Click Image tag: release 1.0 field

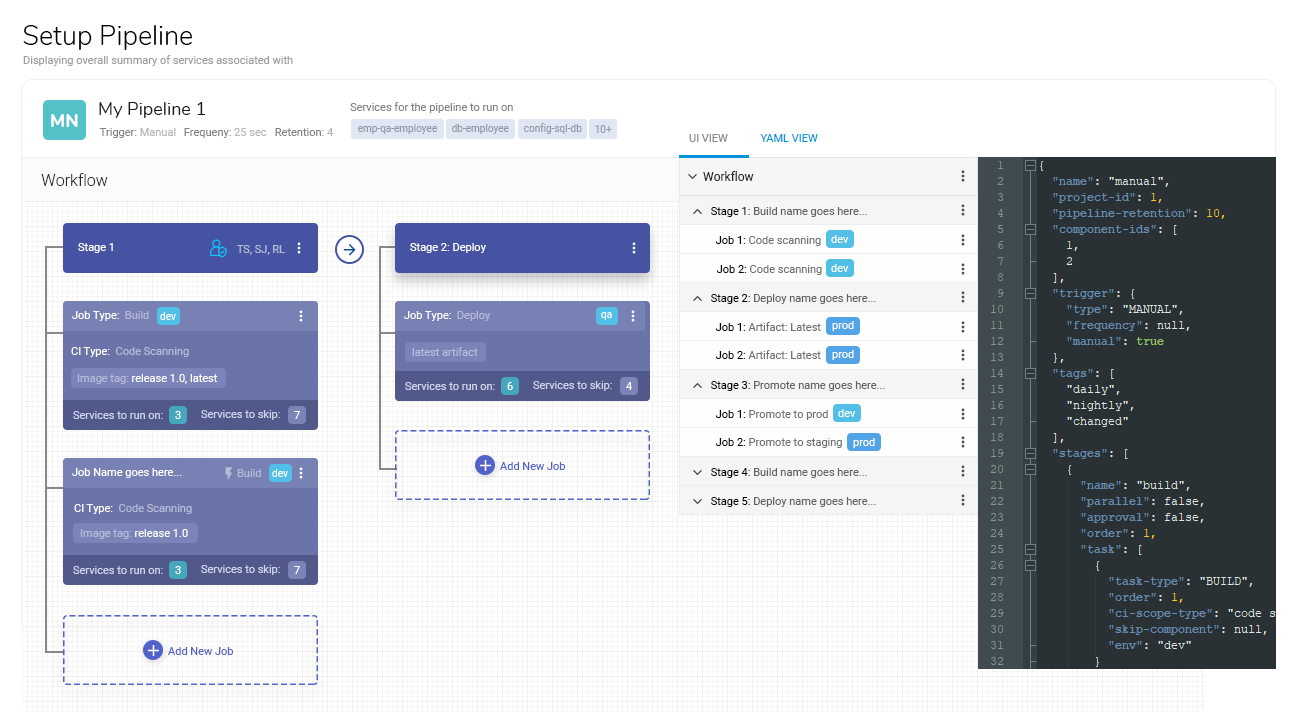[135, 533]
